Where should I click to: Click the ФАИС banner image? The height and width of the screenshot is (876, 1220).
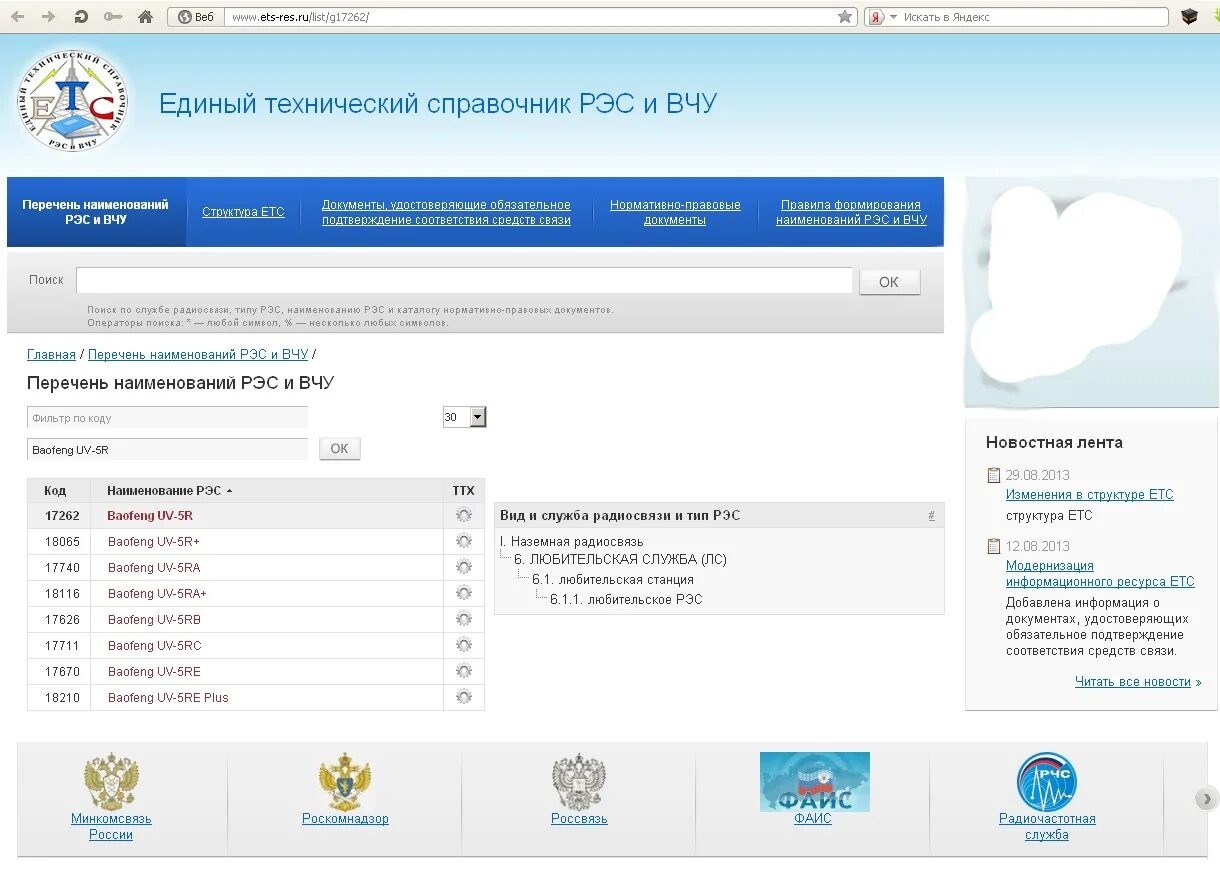pos(815,781)
